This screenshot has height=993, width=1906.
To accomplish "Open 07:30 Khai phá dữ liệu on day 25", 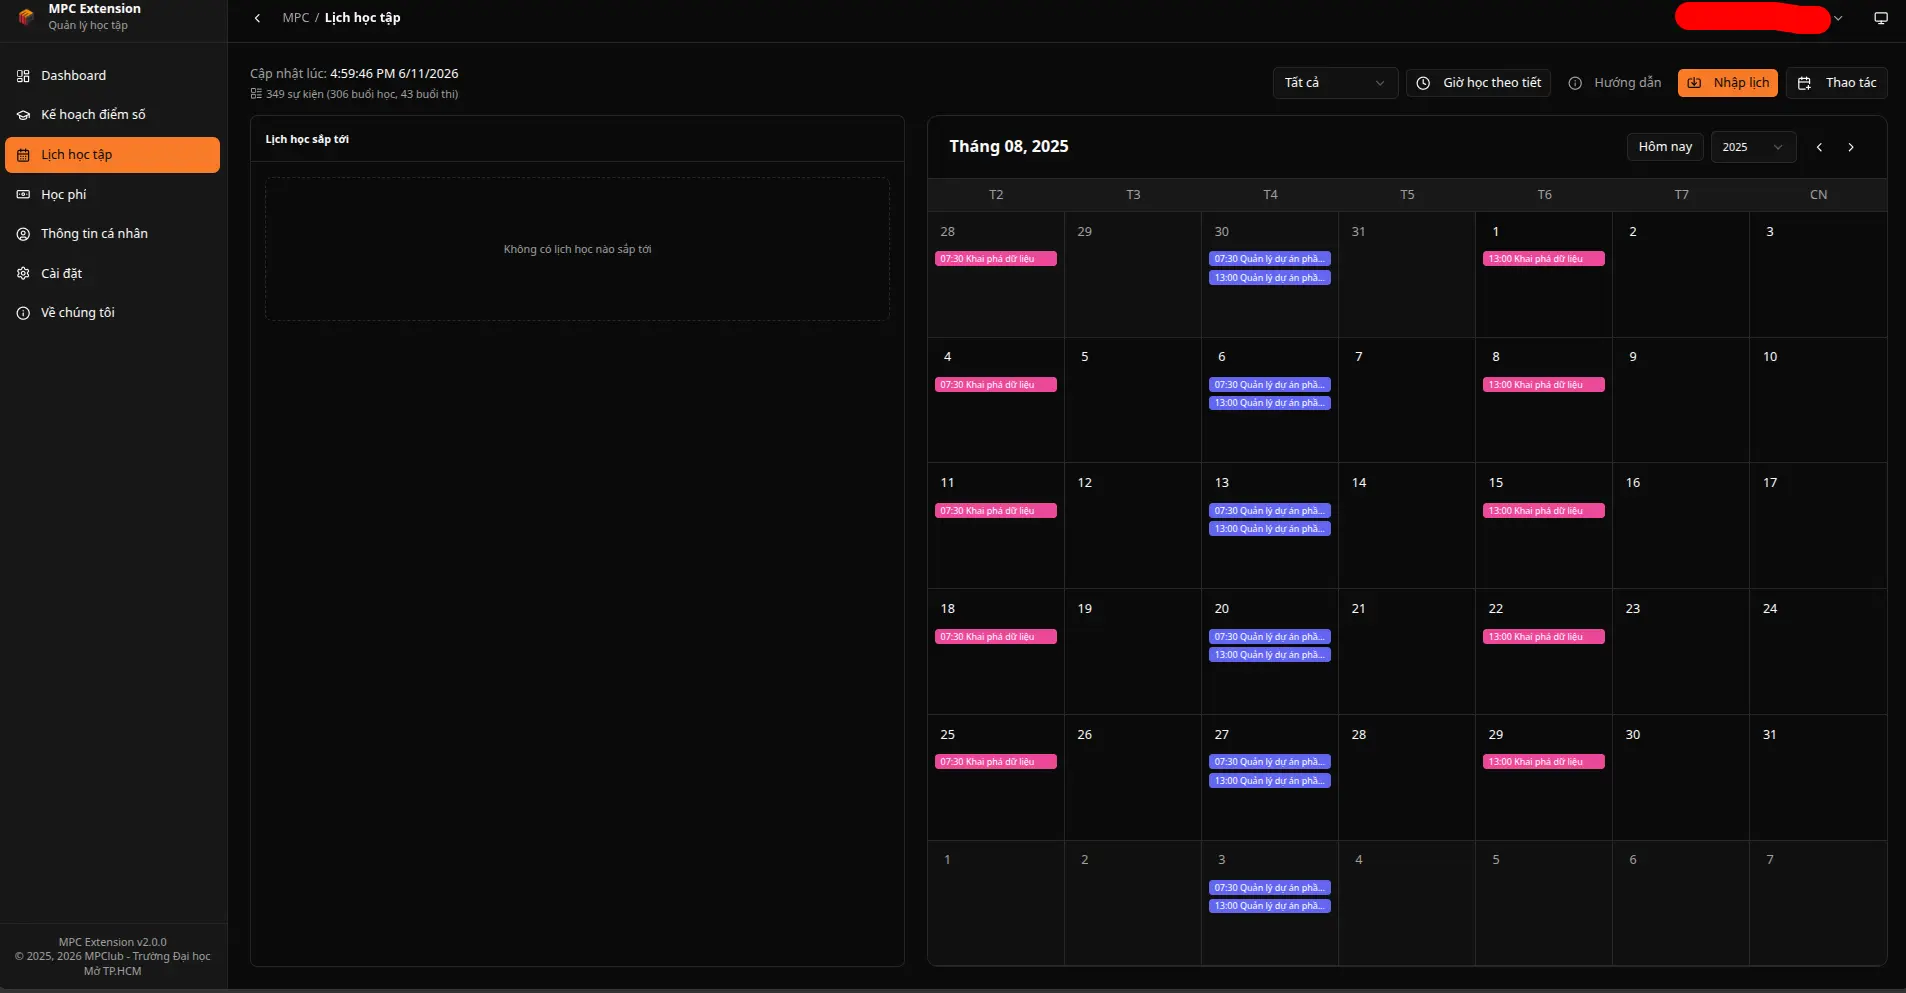I will (995, 762).
